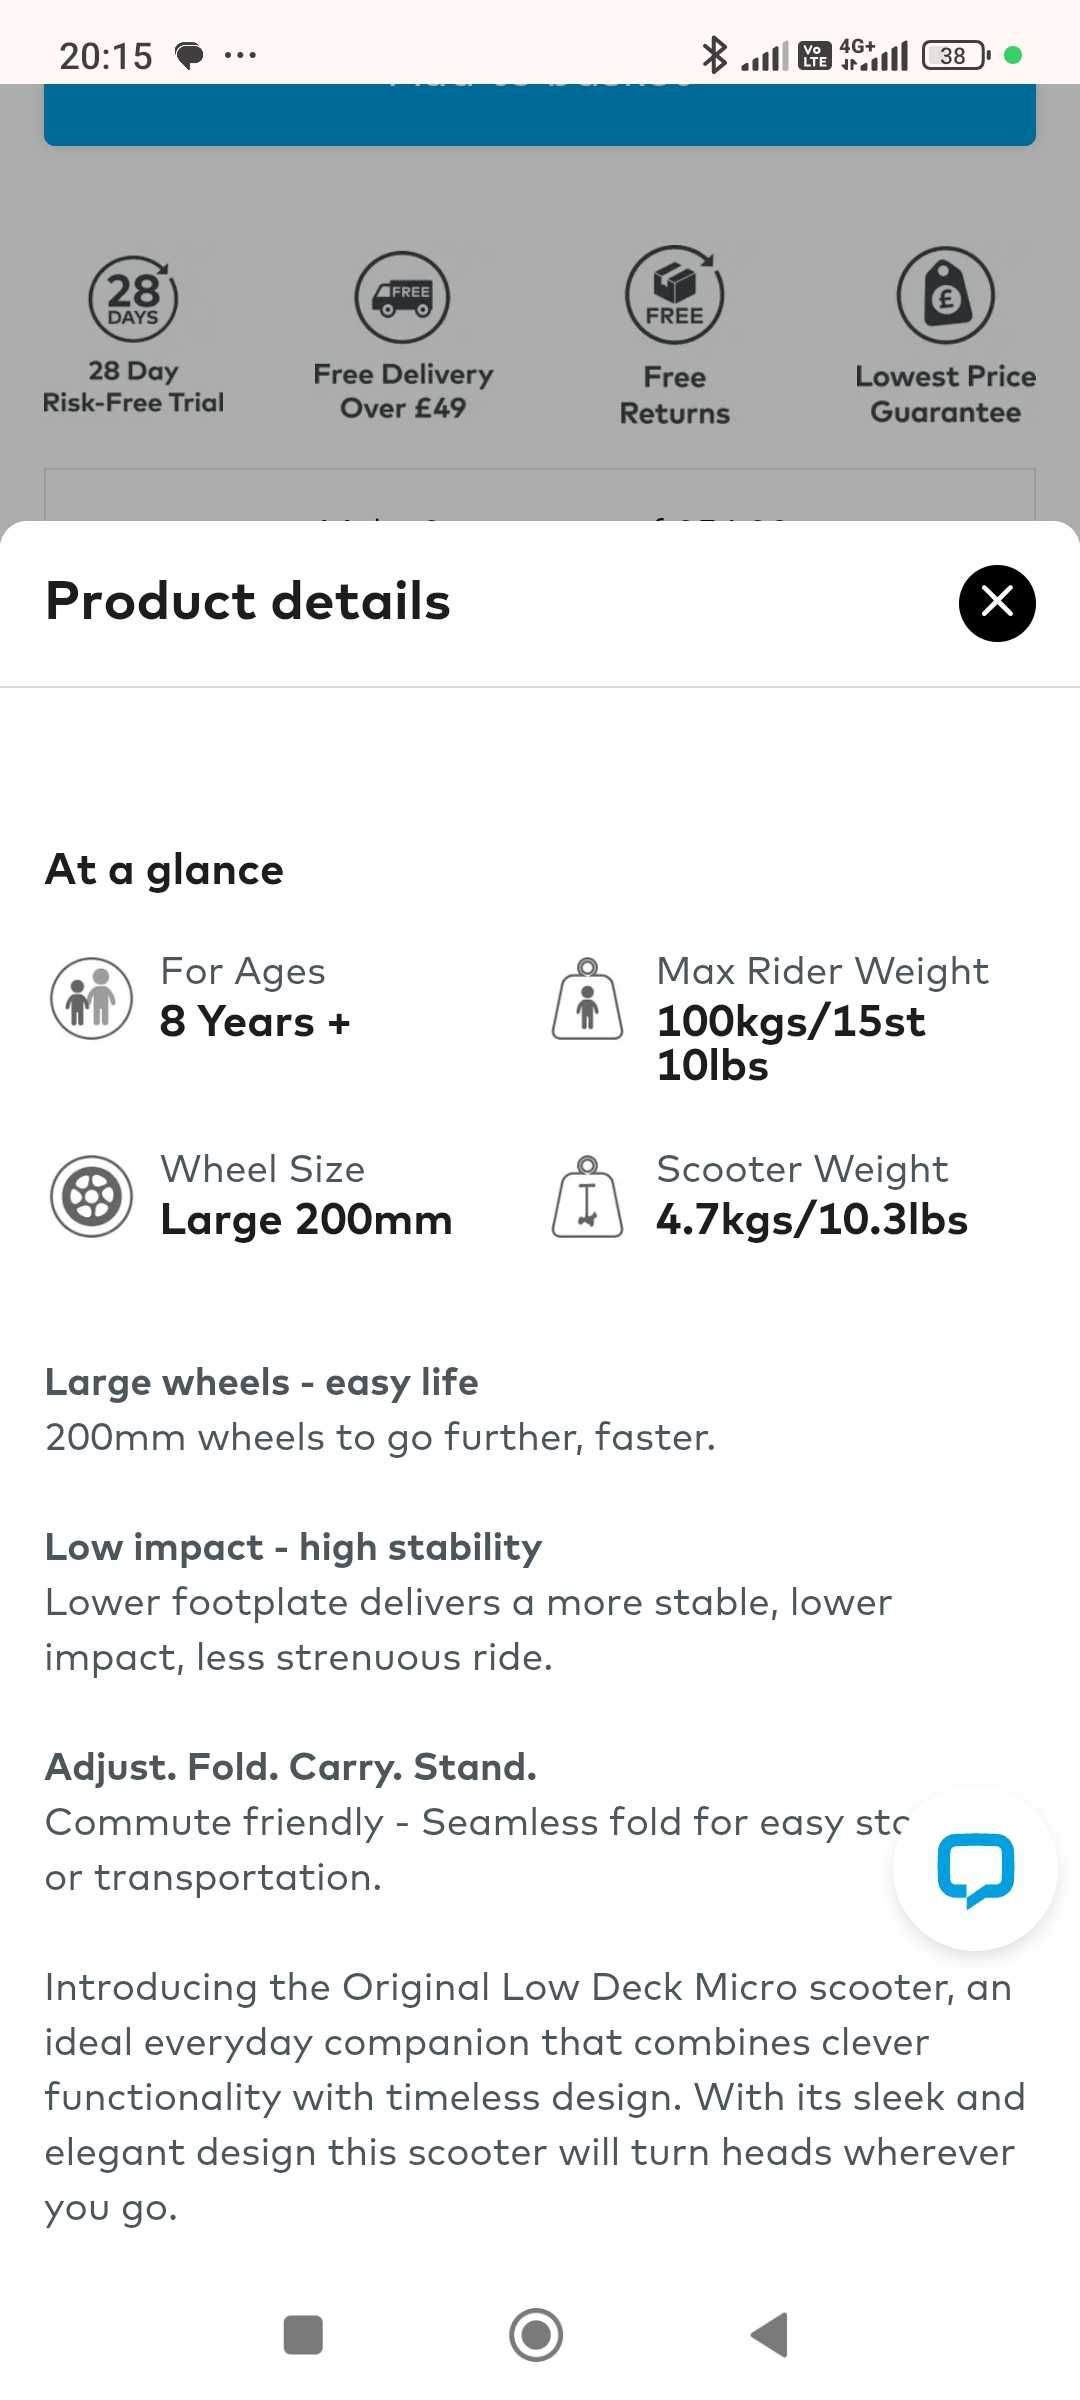Close the Product details panel

(x=997, y=603)
